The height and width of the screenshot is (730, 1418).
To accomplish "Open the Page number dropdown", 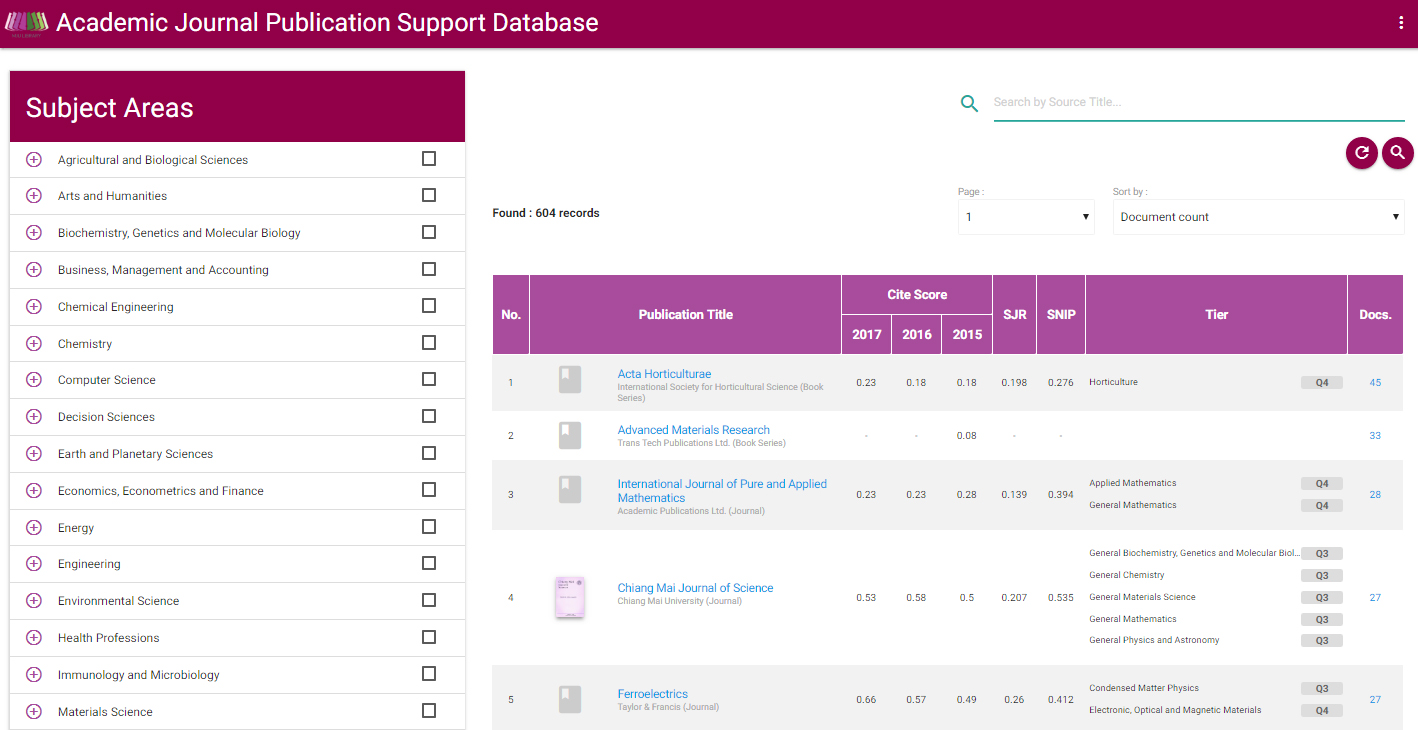I will (1026, 217).
